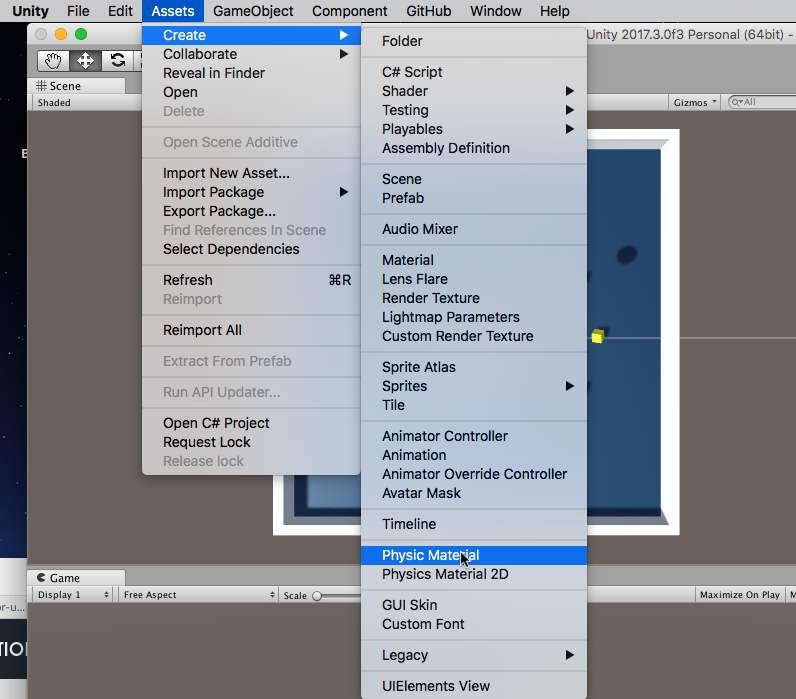Viewport: 796px width, 699px height.
Task: Click the Scale slider handle
Action: 317,595
